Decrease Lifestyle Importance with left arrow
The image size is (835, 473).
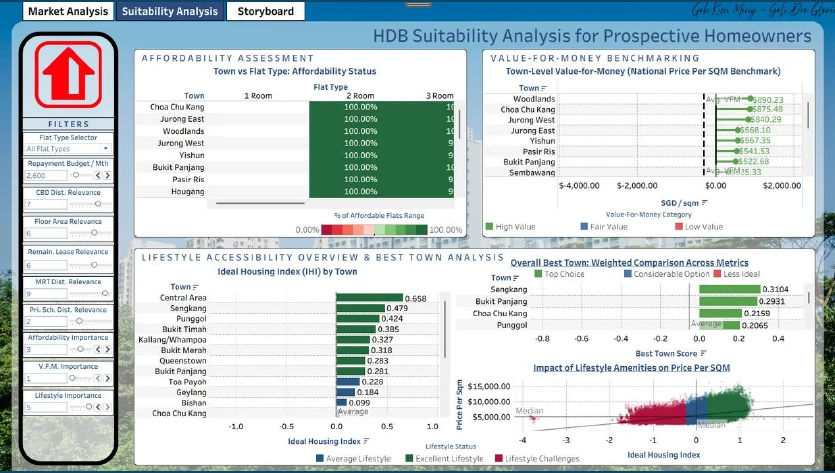(98, 407)
